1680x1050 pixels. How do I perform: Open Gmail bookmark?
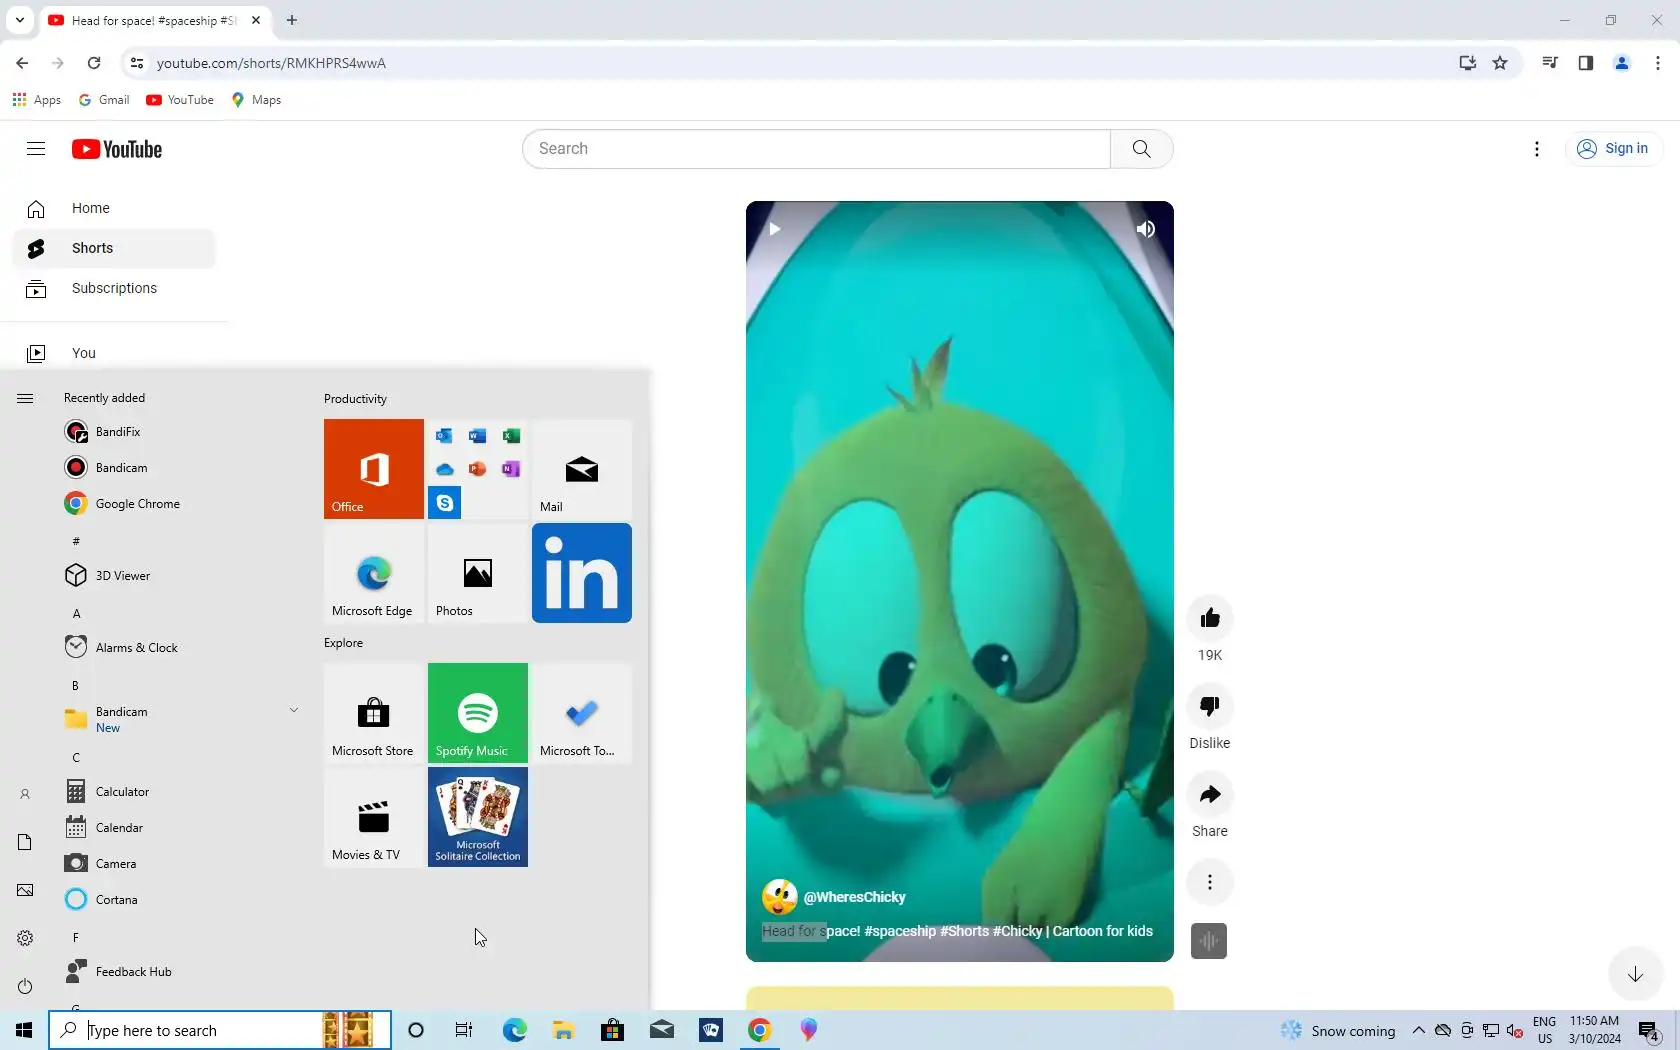[x=104, y=100]
